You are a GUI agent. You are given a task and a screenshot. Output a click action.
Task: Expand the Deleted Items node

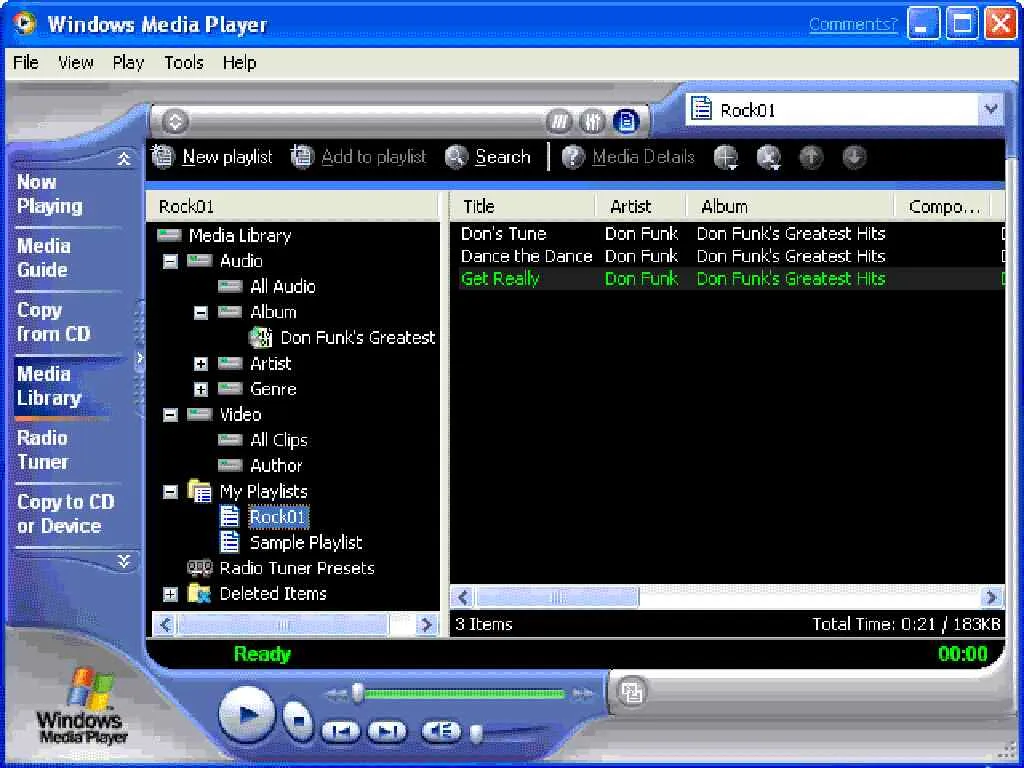170,594
